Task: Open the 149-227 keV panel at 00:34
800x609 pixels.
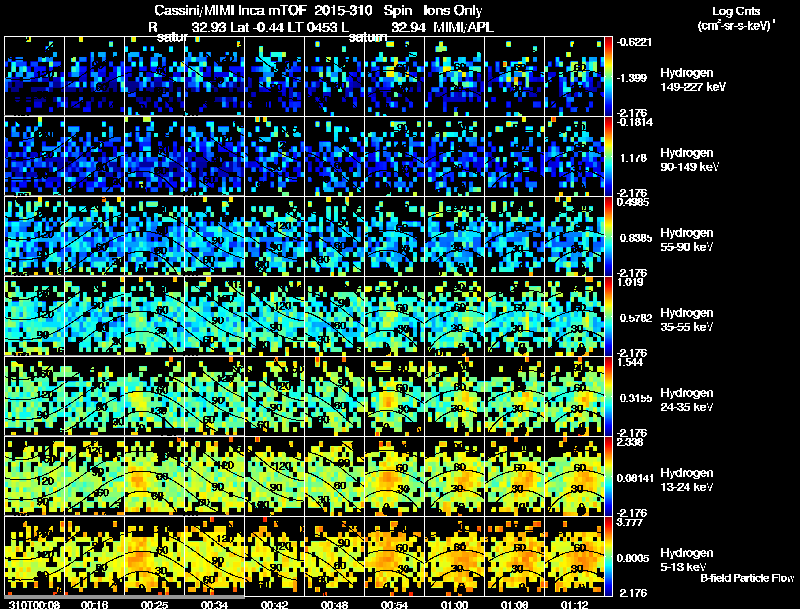Action: pyautogui.click(x=214, y=76)
